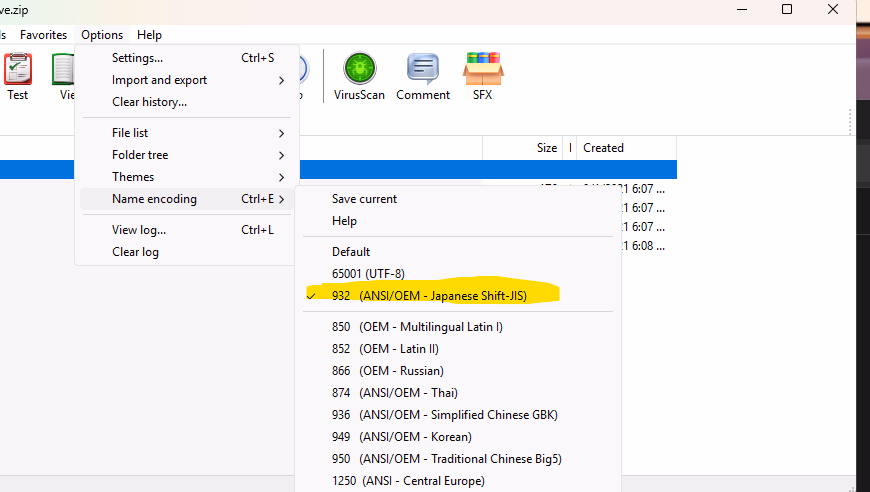Screen dimensions: 870x492
Task: Open the Help menu in menu bar
Action: 149,35
